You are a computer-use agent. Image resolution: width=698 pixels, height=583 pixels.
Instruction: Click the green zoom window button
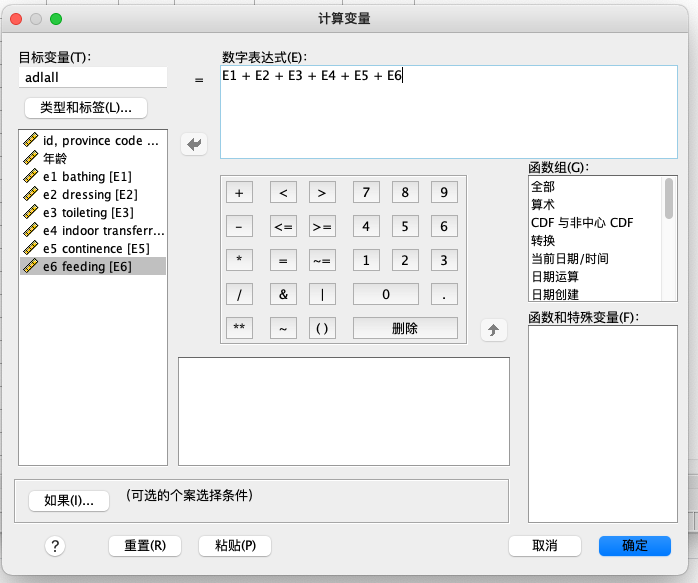[56, 19]
